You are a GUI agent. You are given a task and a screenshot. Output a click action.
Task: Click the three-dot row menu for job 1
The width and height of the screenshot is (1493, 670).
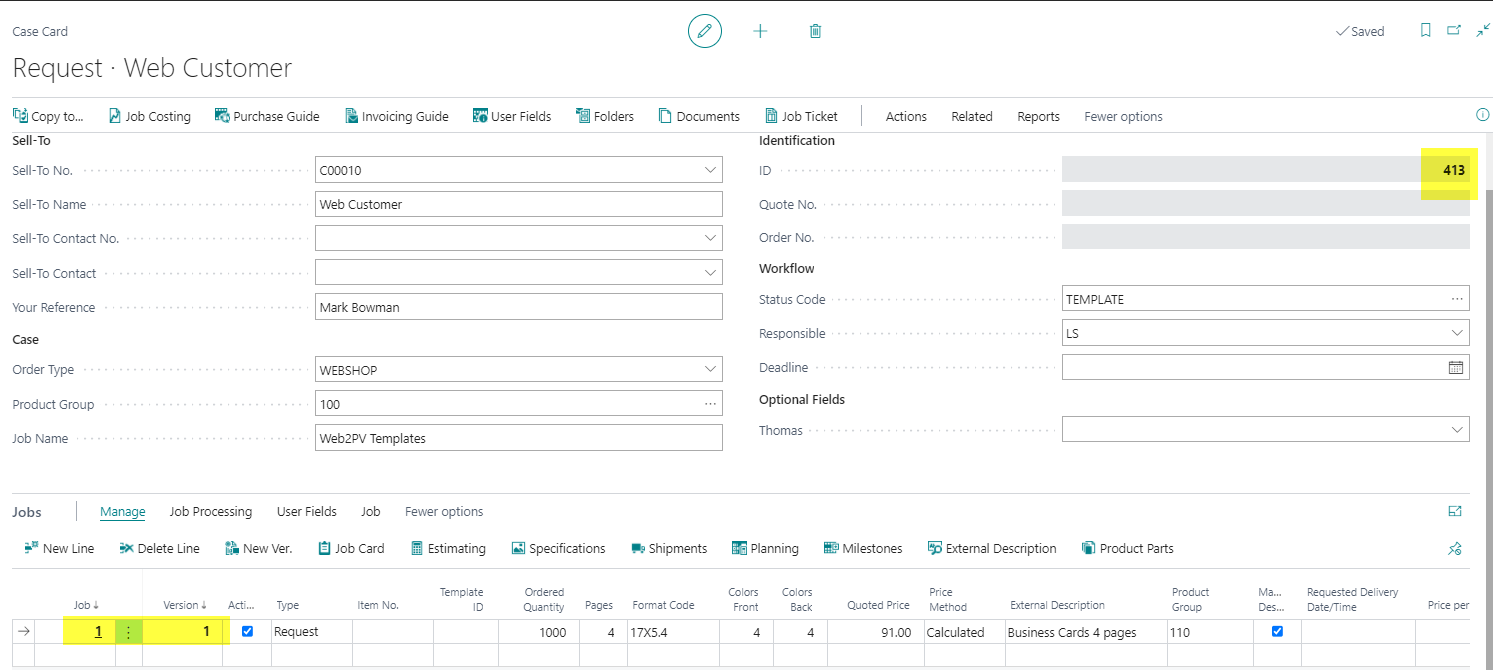point(128,632)
